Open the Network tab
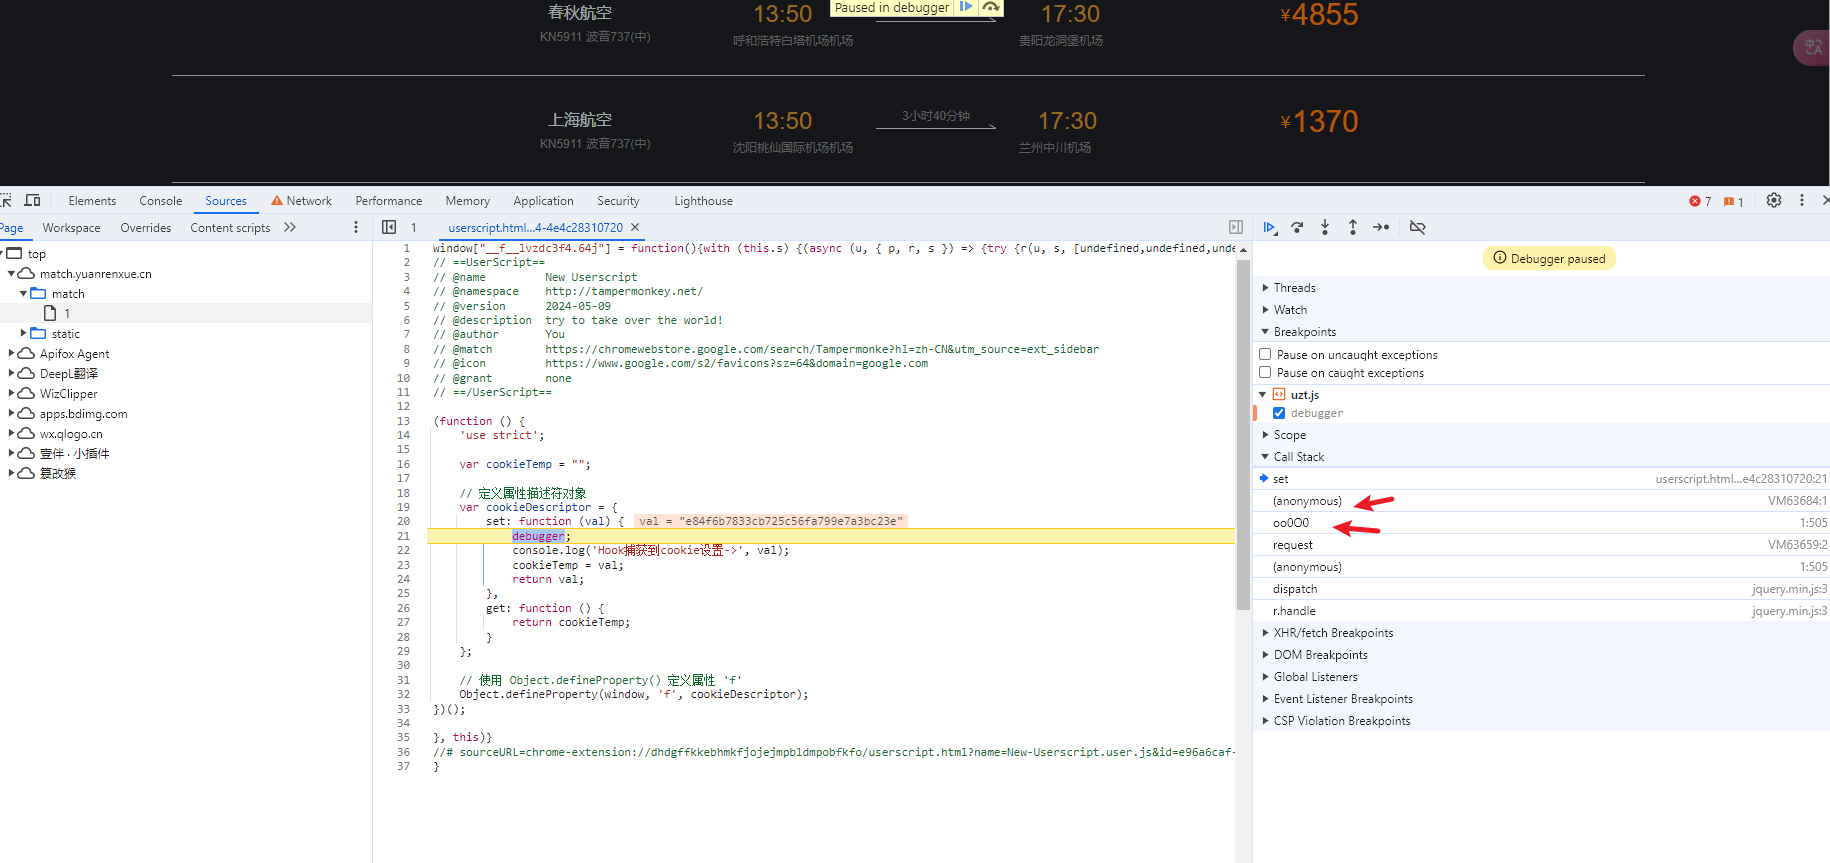The width and height of the screenshot is (1830, 863). [302, 201]
